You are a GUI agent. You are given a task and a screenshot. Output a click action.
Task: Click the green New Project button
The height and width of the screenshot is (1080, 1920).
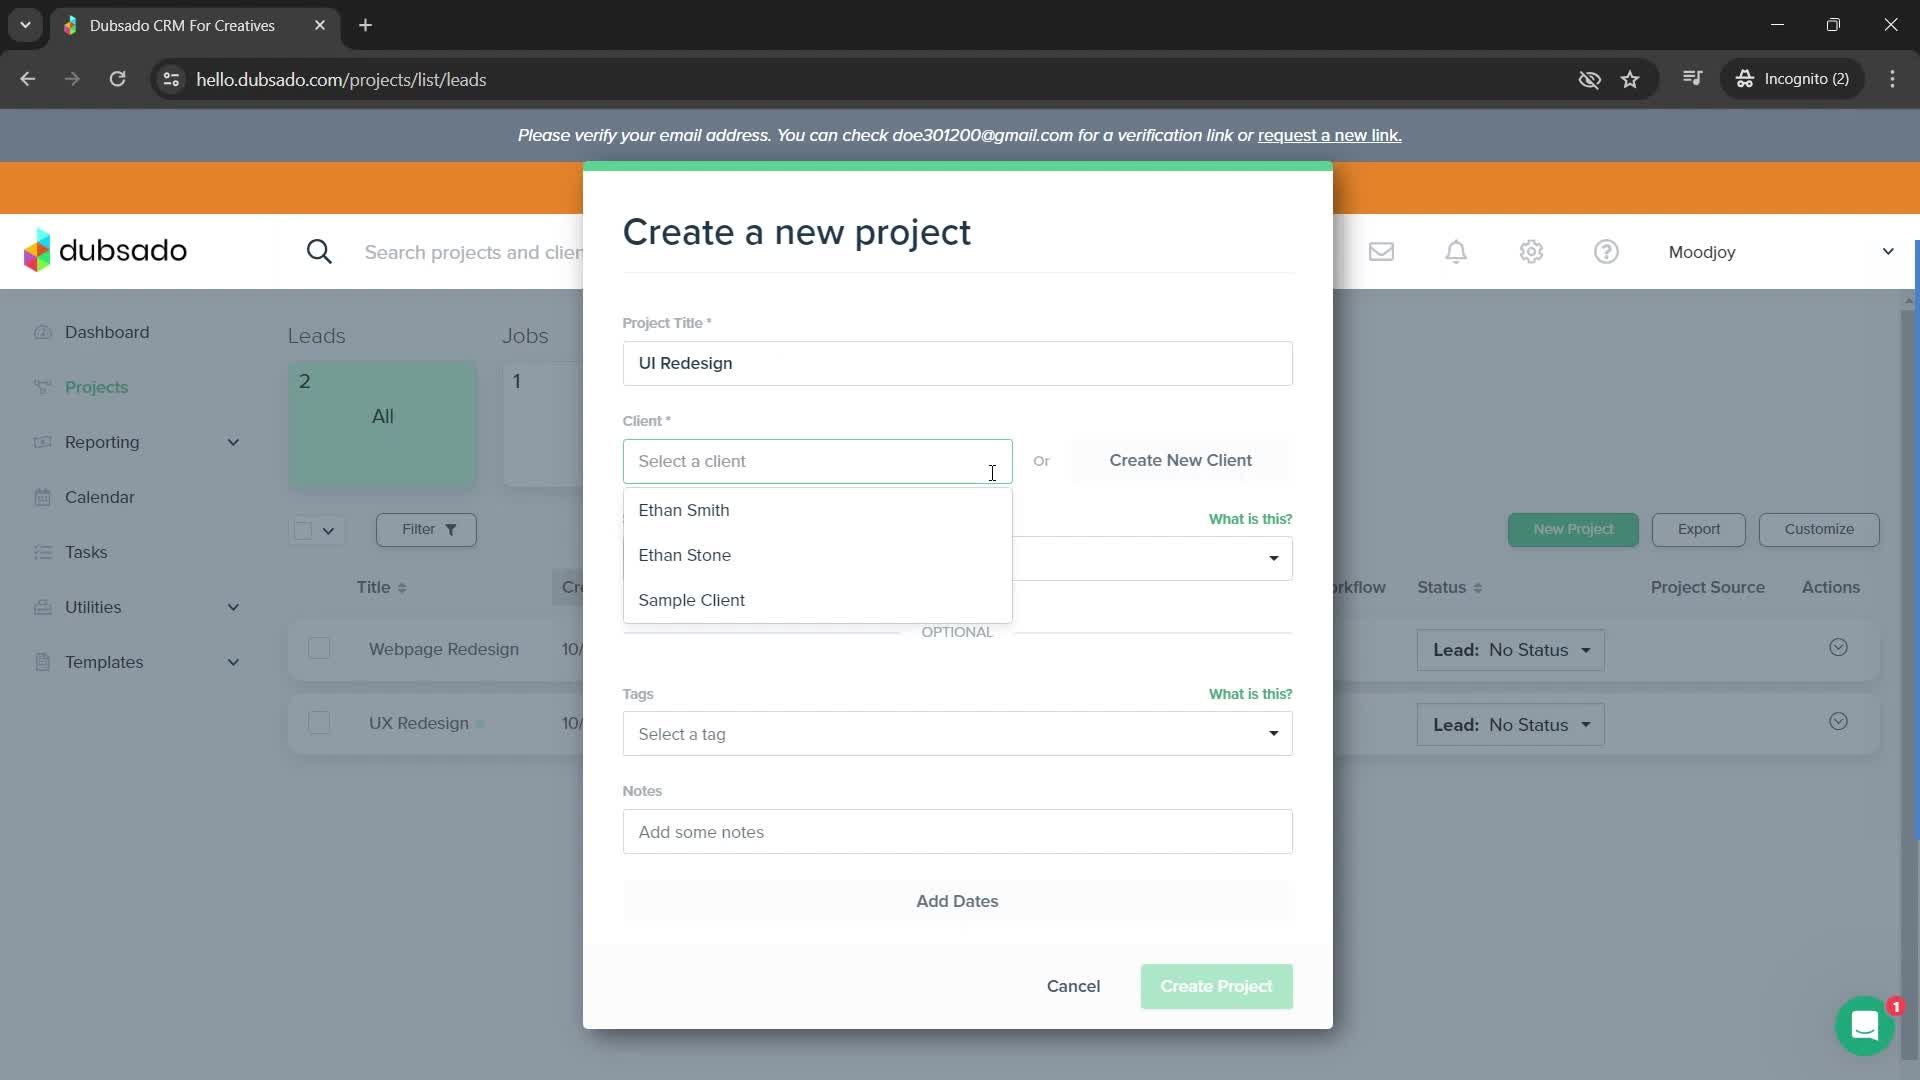tap(1572, 529)
